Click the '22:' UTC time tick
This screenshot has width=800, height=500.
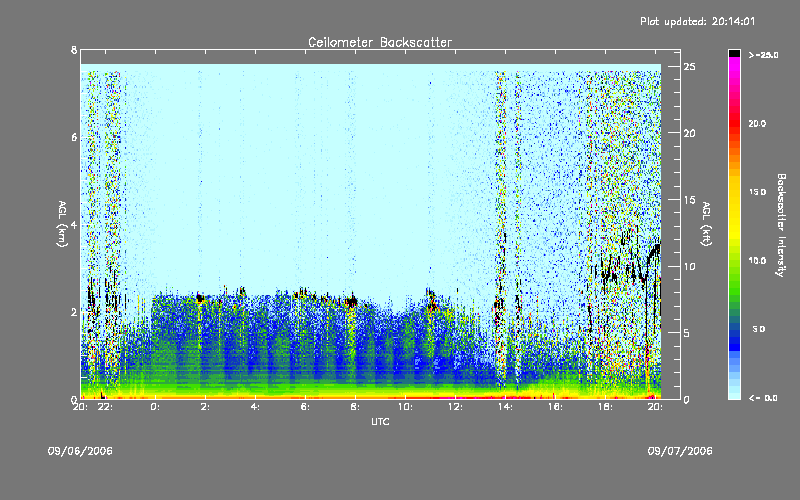pyautogui.click(x=105, y=407)
